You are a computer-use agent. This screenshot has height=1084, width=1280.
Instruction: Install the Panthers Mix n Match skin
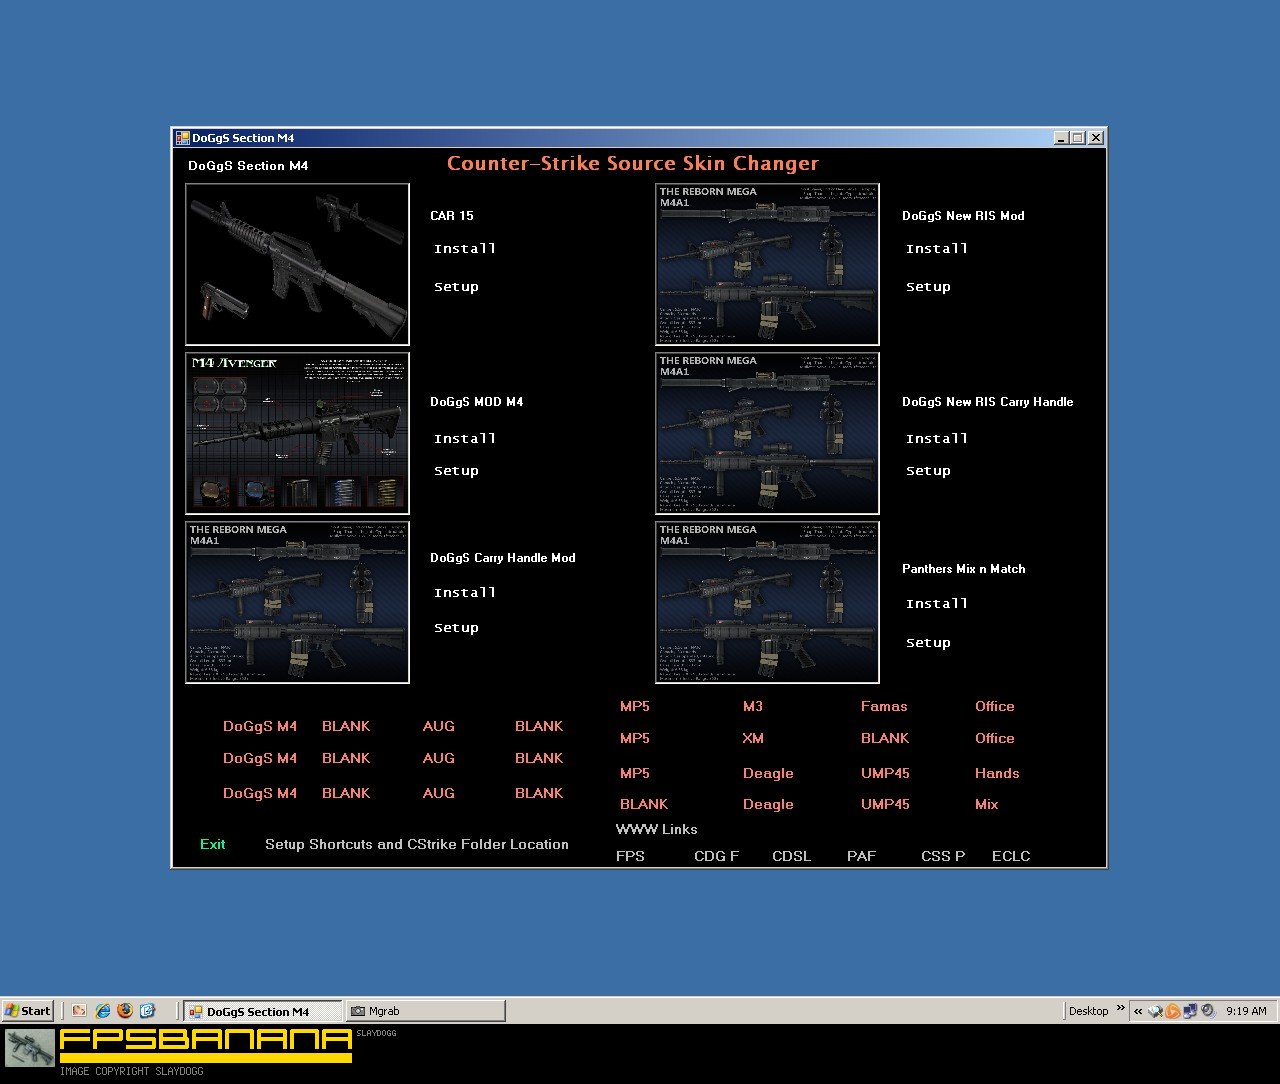936,604
